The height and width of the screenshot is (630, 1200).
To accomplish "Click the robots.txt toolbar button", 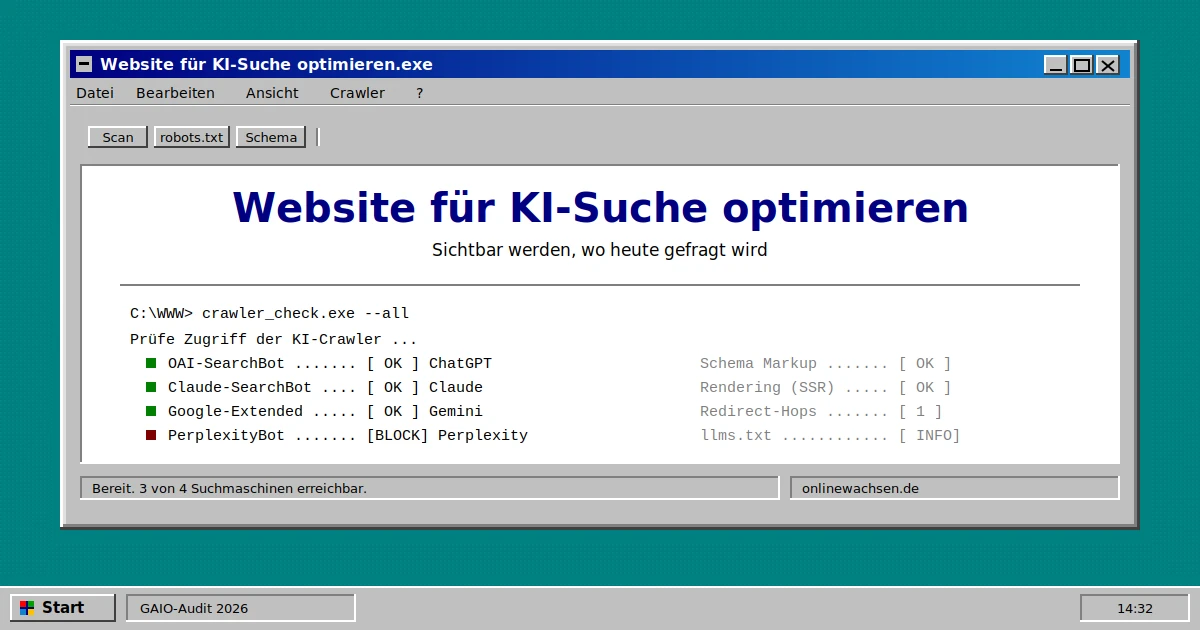I will (x=192, y=137).
